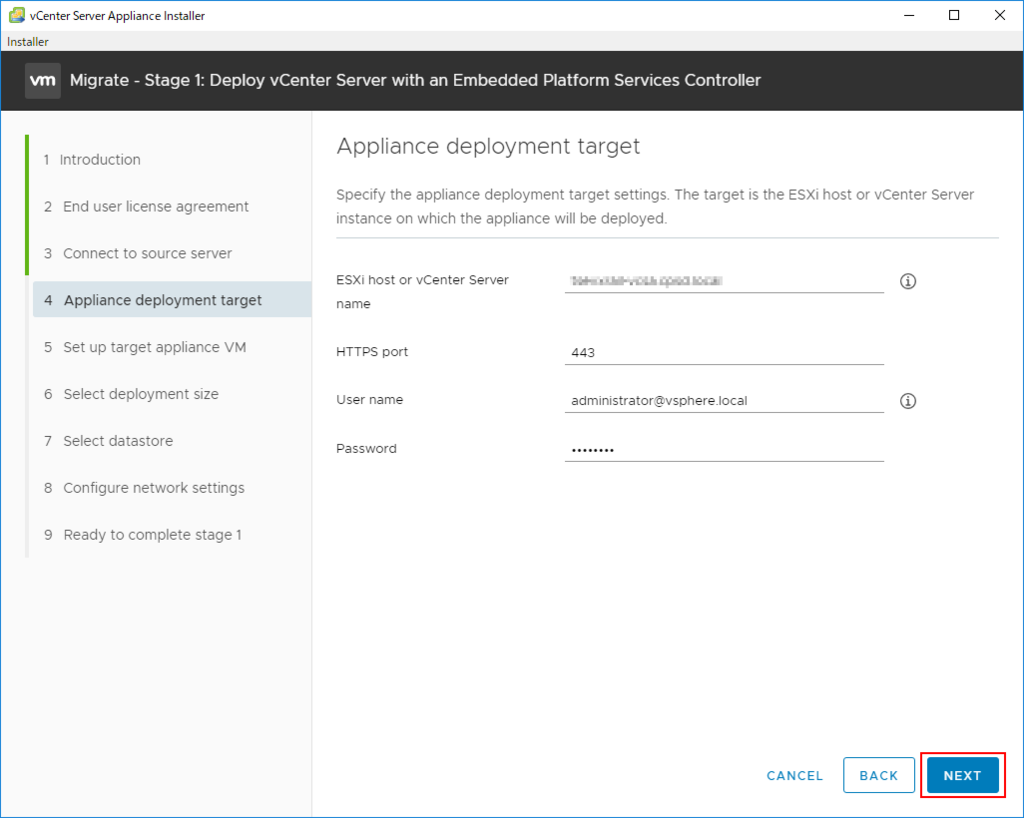
Task: Click the info icon beside User name field
Action: (908, 401)
